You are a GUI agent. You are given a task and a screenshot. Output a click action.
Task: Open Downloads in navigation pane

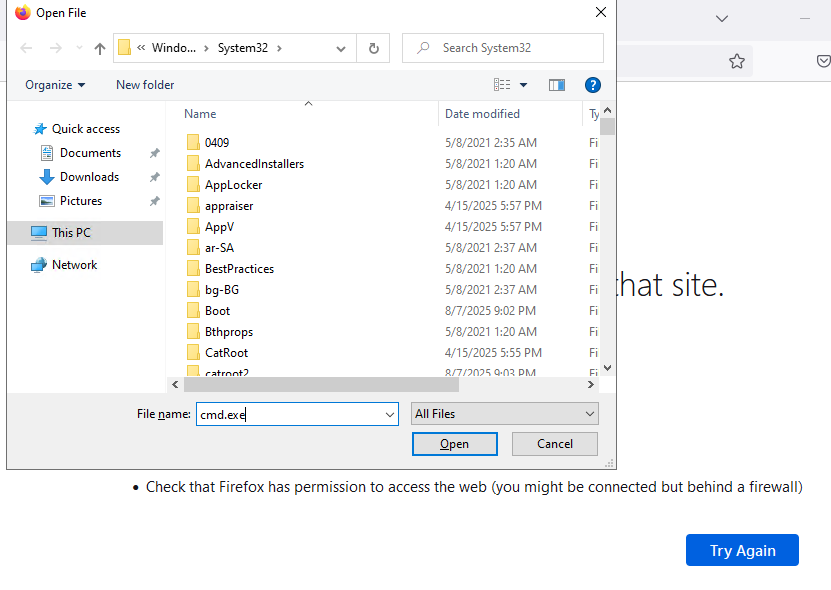pyautogui.click(x=89, y=177)
